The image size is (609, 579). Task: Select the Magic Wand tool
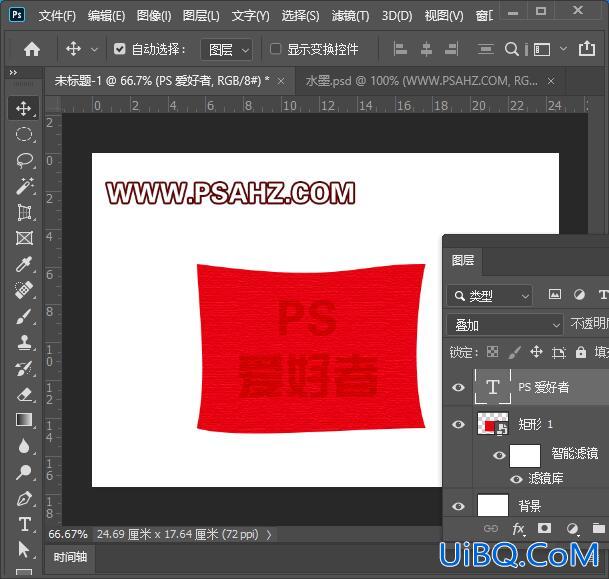coord(24,186)
